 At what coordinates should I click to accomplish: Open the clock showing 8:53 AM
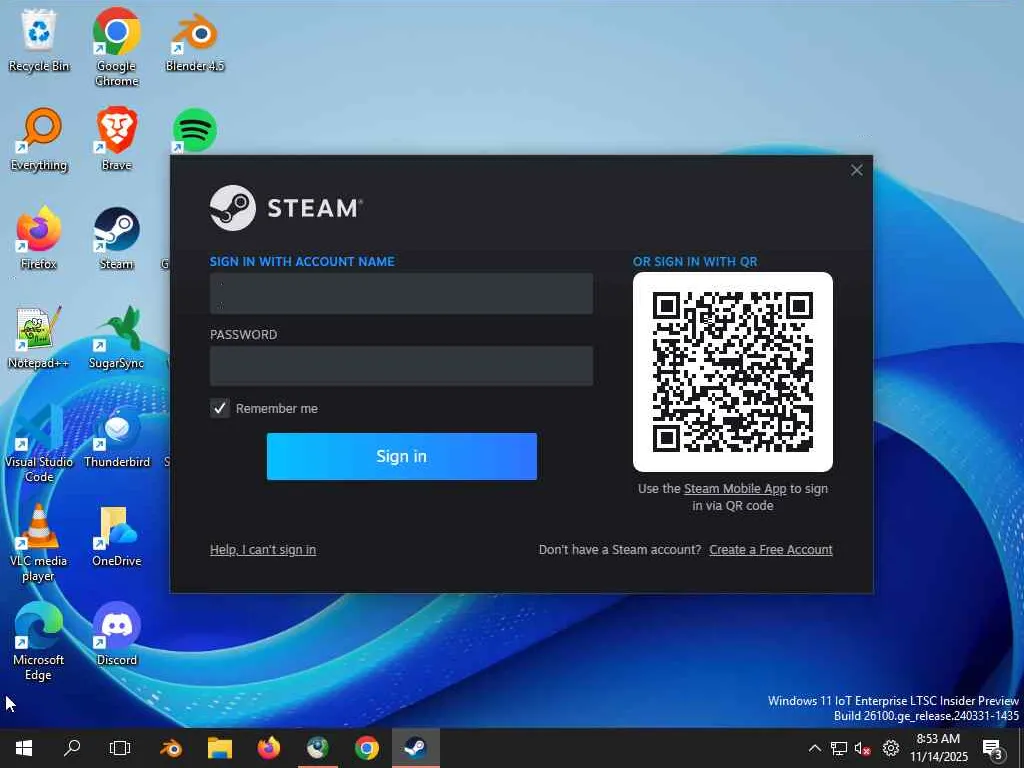tap(939, 748)
